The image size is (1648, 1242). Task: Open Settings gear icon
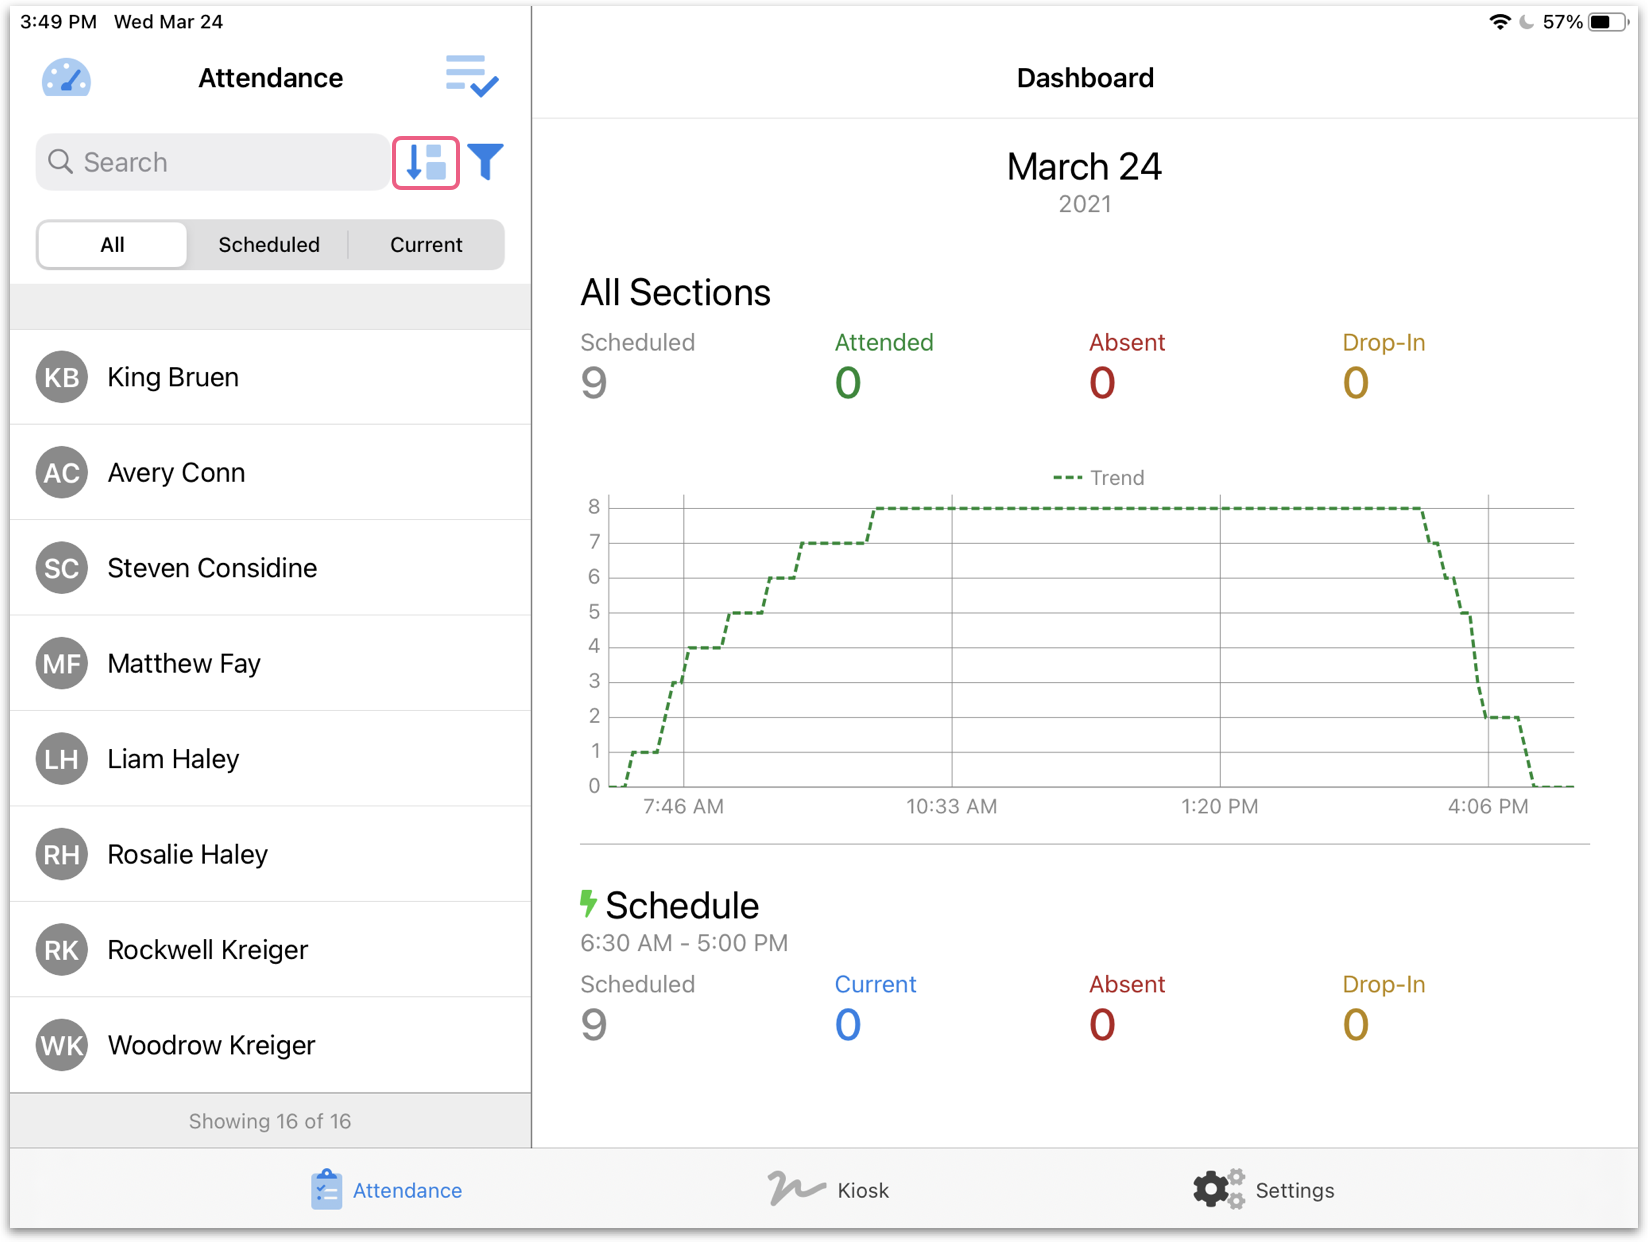coord(1217,1189)
